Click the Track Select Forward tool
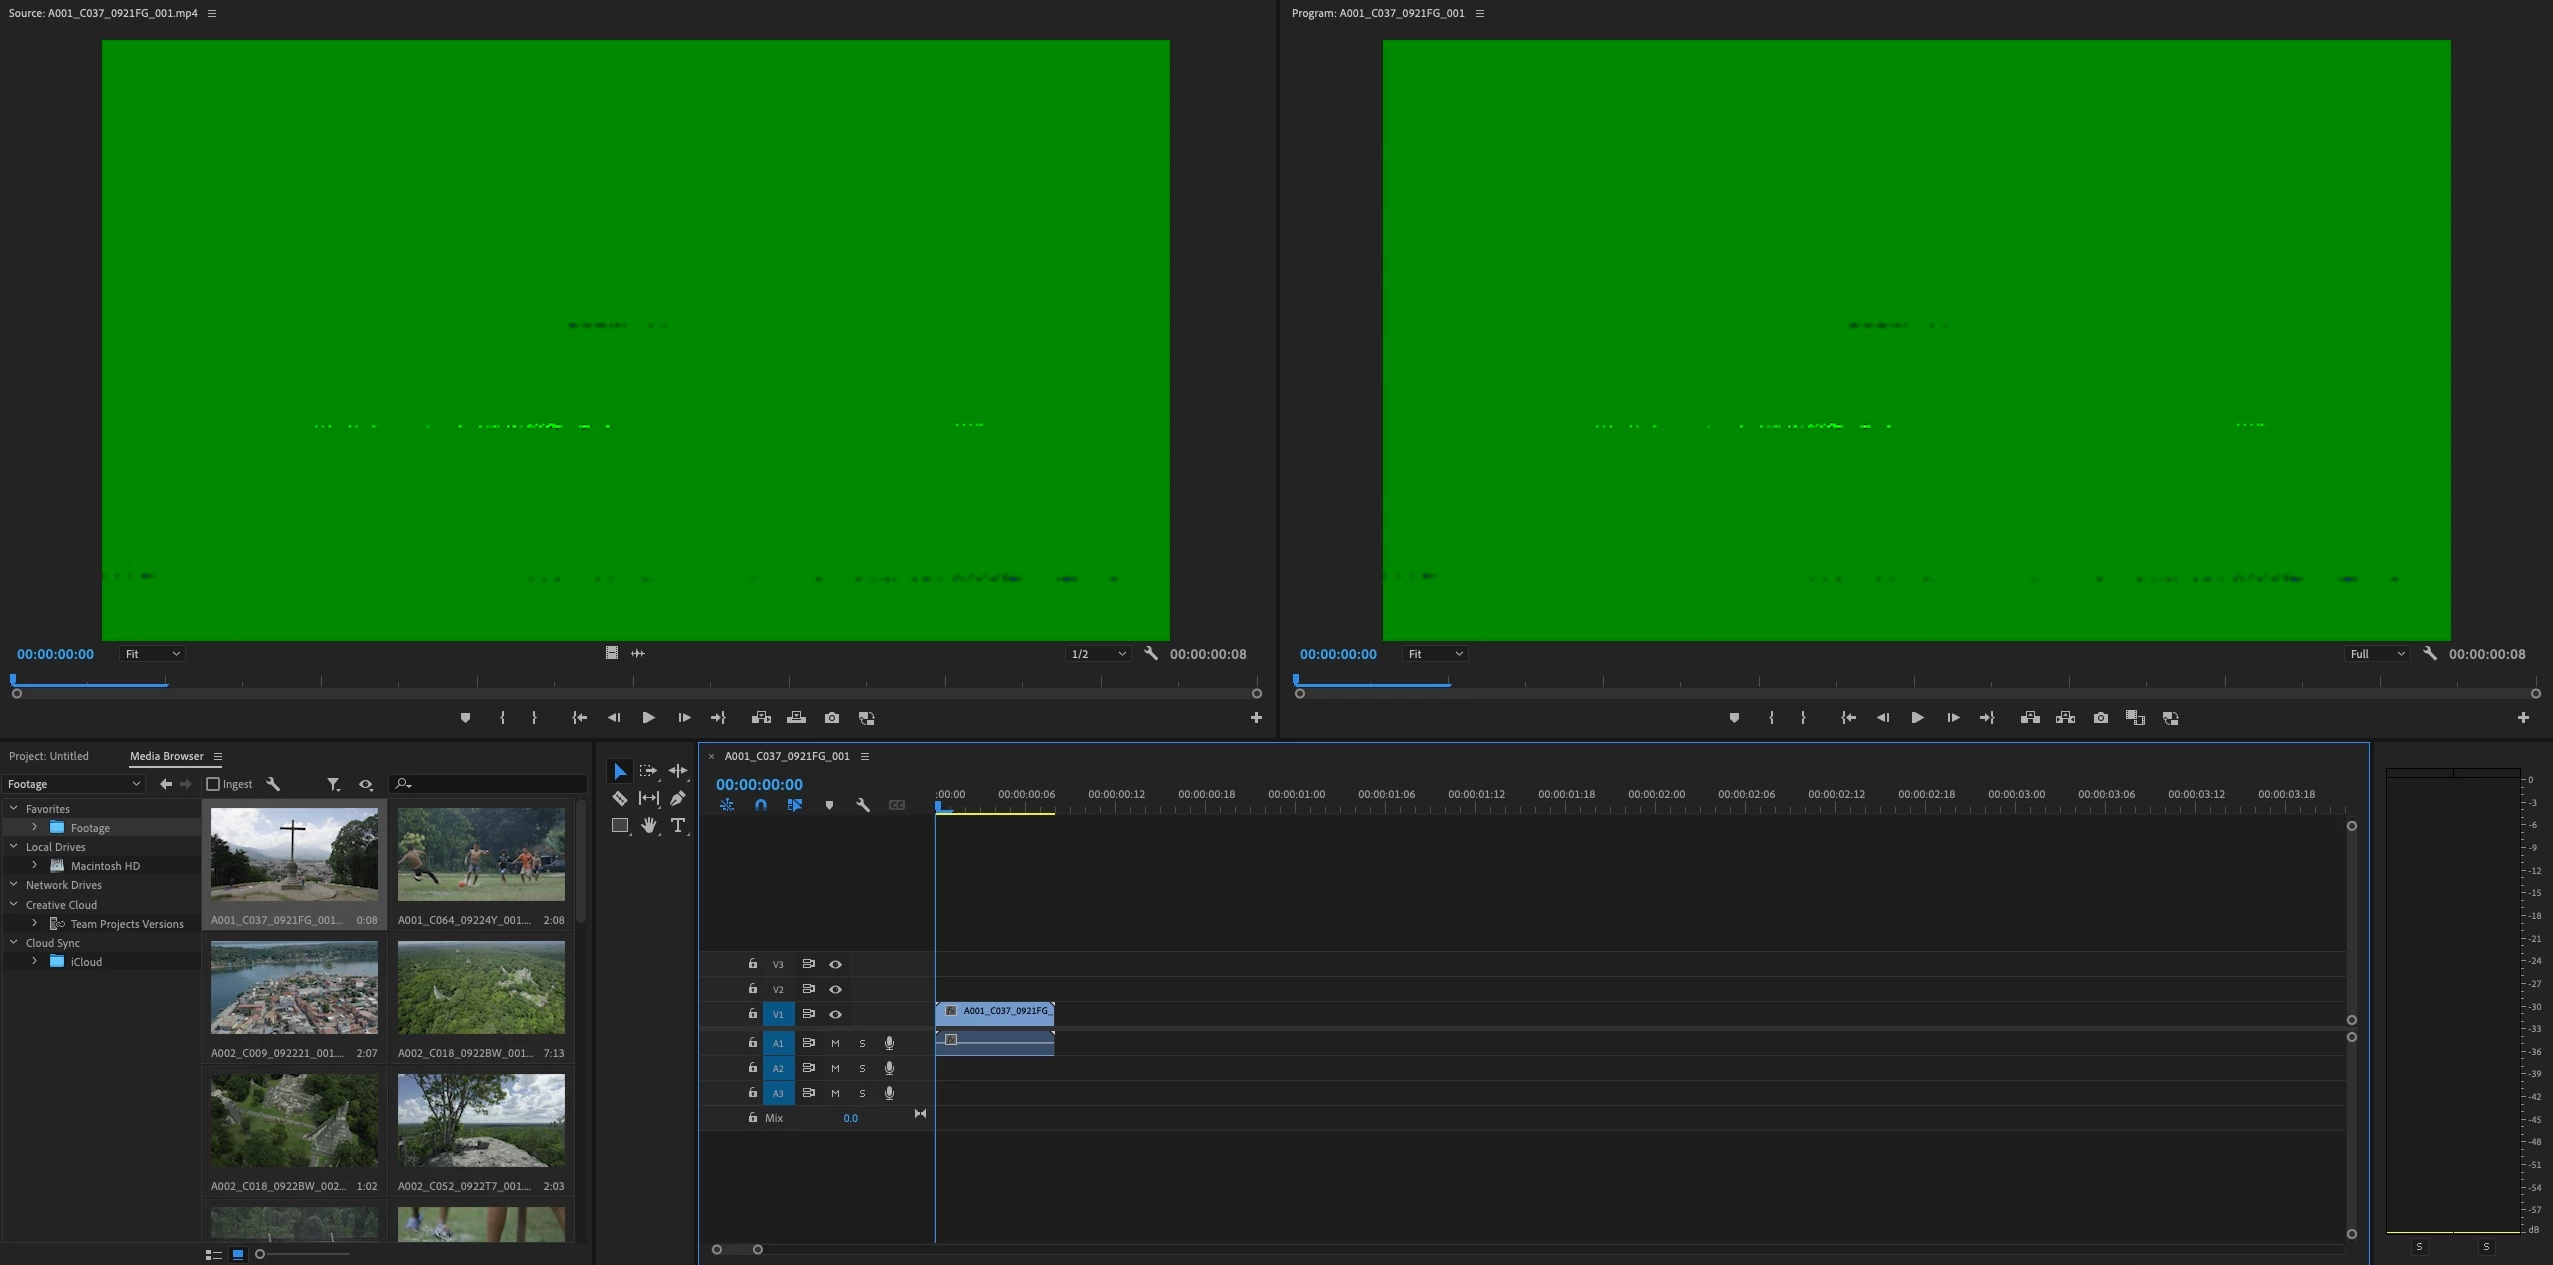Viewport: 2553px width, 1265px height. coord(648,771)
